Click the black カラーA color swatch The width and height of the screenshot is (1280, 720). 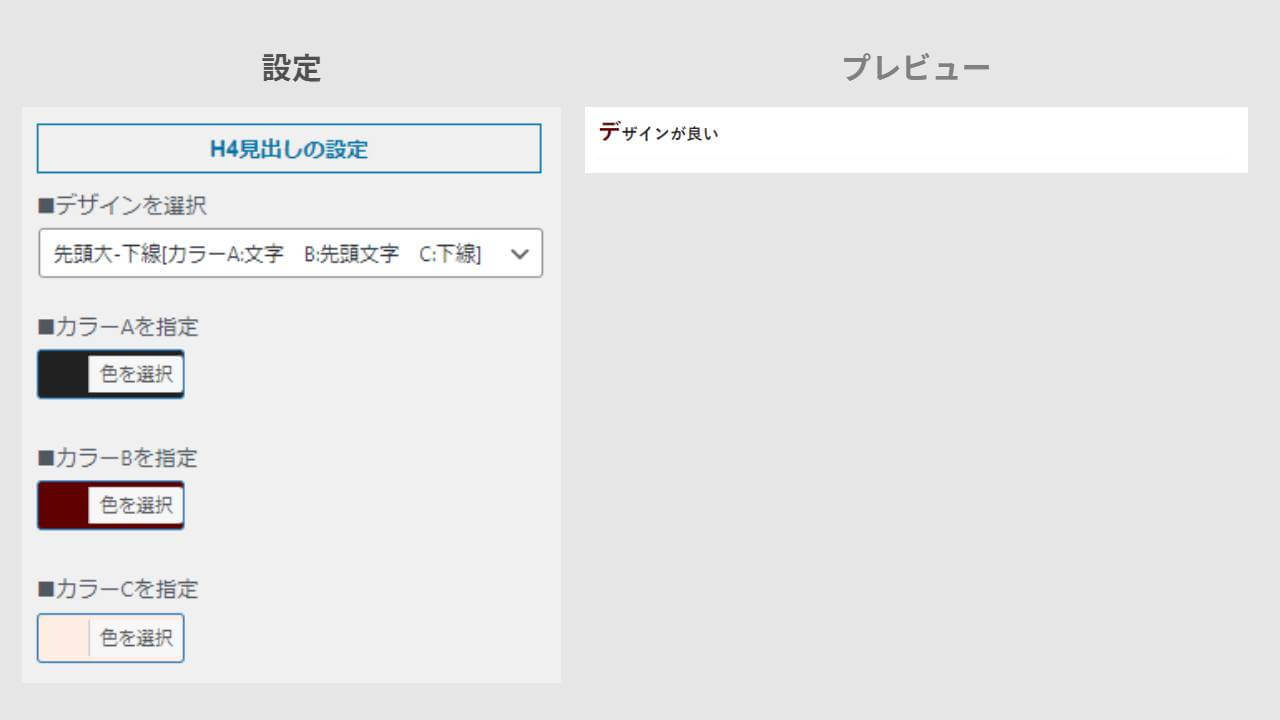coord(63,374)
